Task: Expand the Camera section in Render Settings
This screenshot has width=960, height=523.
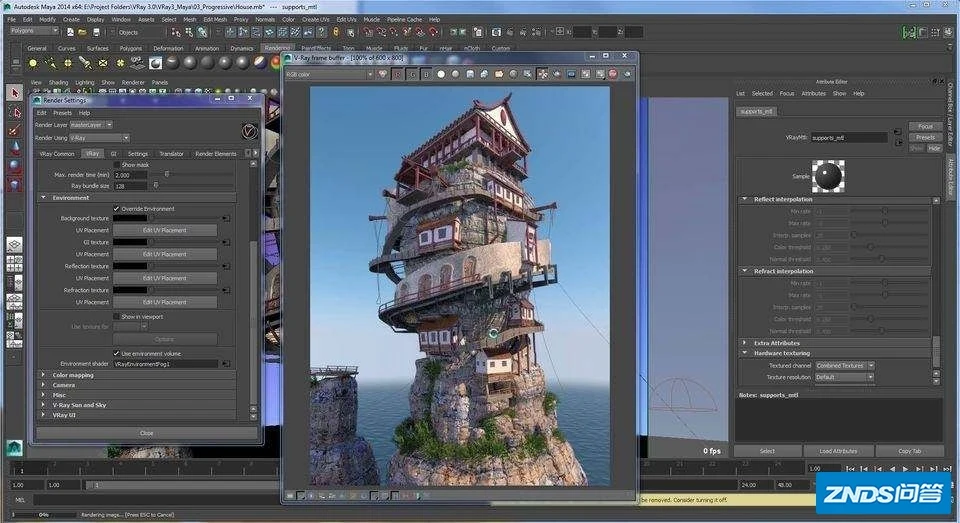Action: pyautogui.click(x=43, y=385)
